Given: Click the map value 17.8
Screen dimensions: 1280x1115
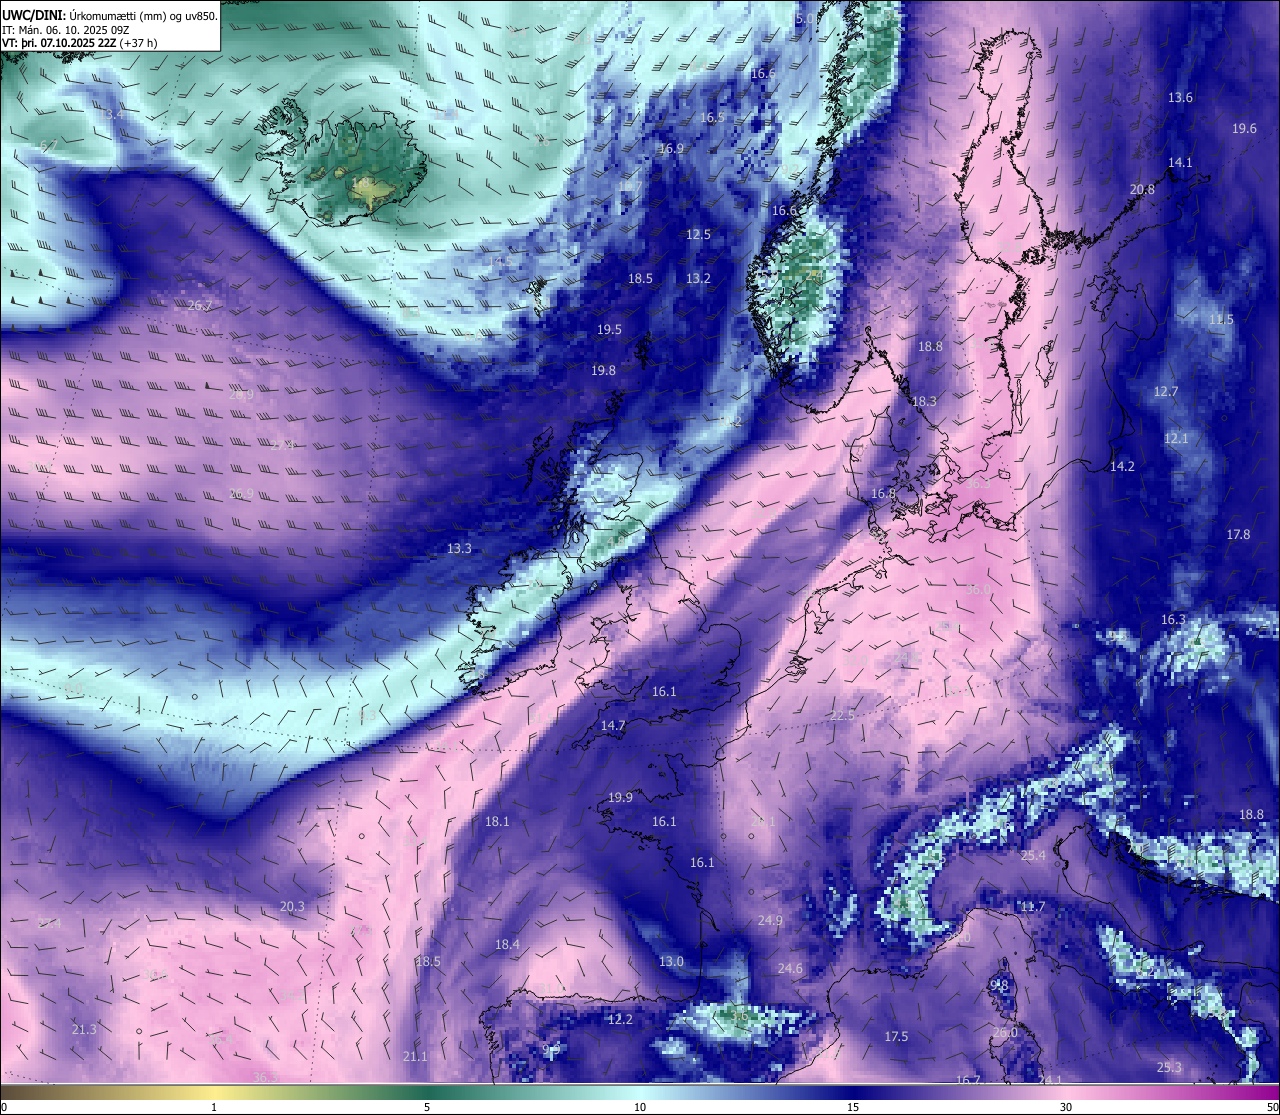Looking at the screenshot, I should (x=1238, y=535).
